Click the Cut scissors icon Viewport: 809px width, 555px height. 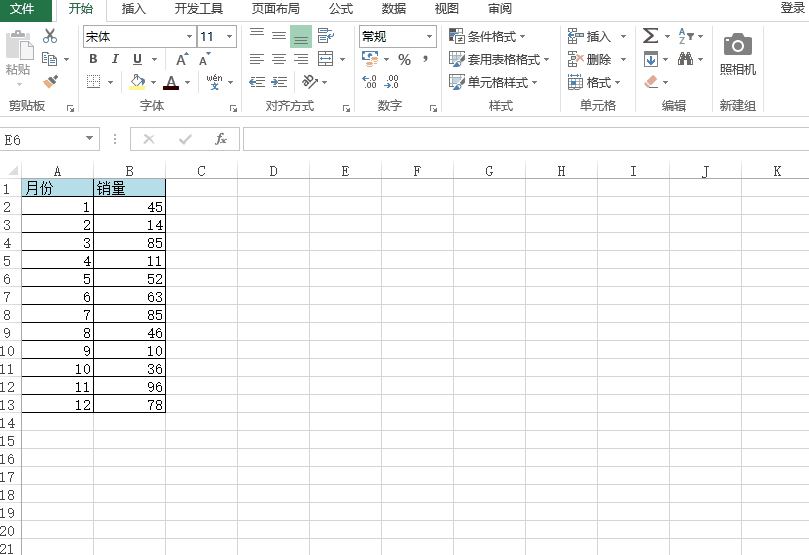50,36
